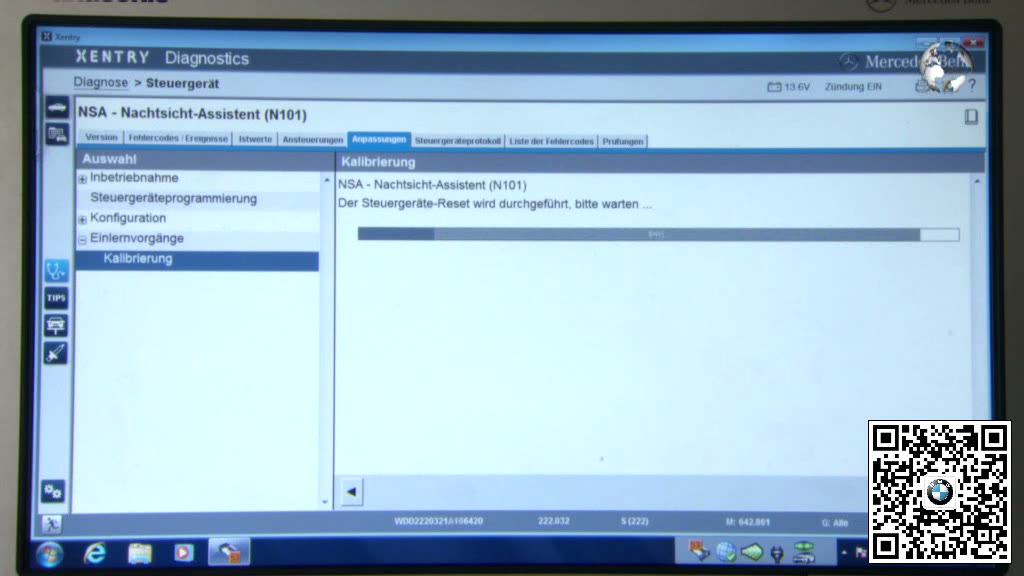Click the Zündung EIN status text
Screen dimensions: 1024x576
coord(853,86)
